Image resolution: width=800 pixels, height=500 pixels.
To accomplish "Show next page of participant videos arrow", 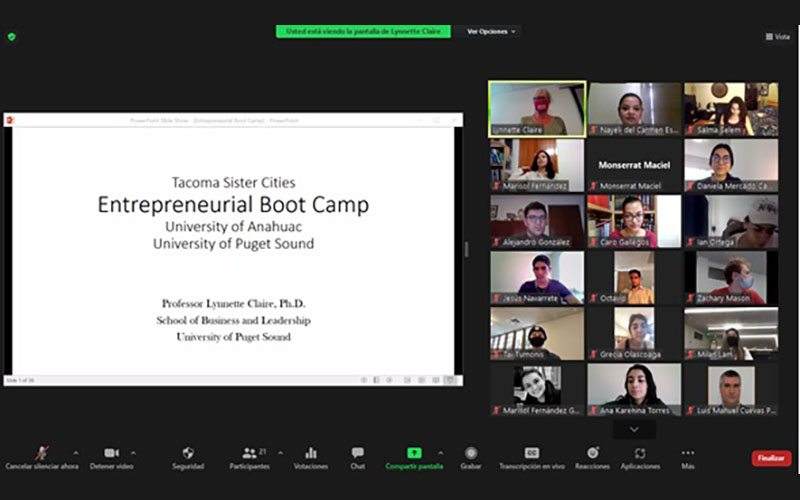I will click(x=634, y=430).
